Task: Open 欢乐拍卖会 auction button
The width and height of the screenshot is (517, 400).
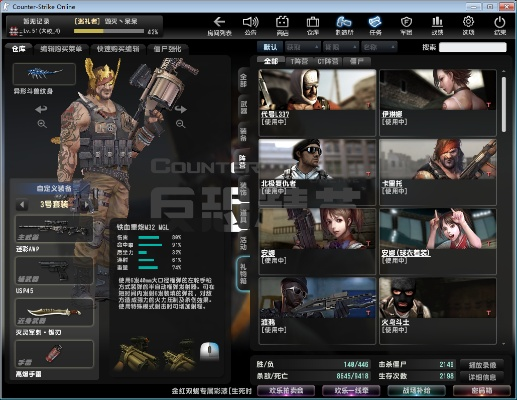Action: coord(286,390)
